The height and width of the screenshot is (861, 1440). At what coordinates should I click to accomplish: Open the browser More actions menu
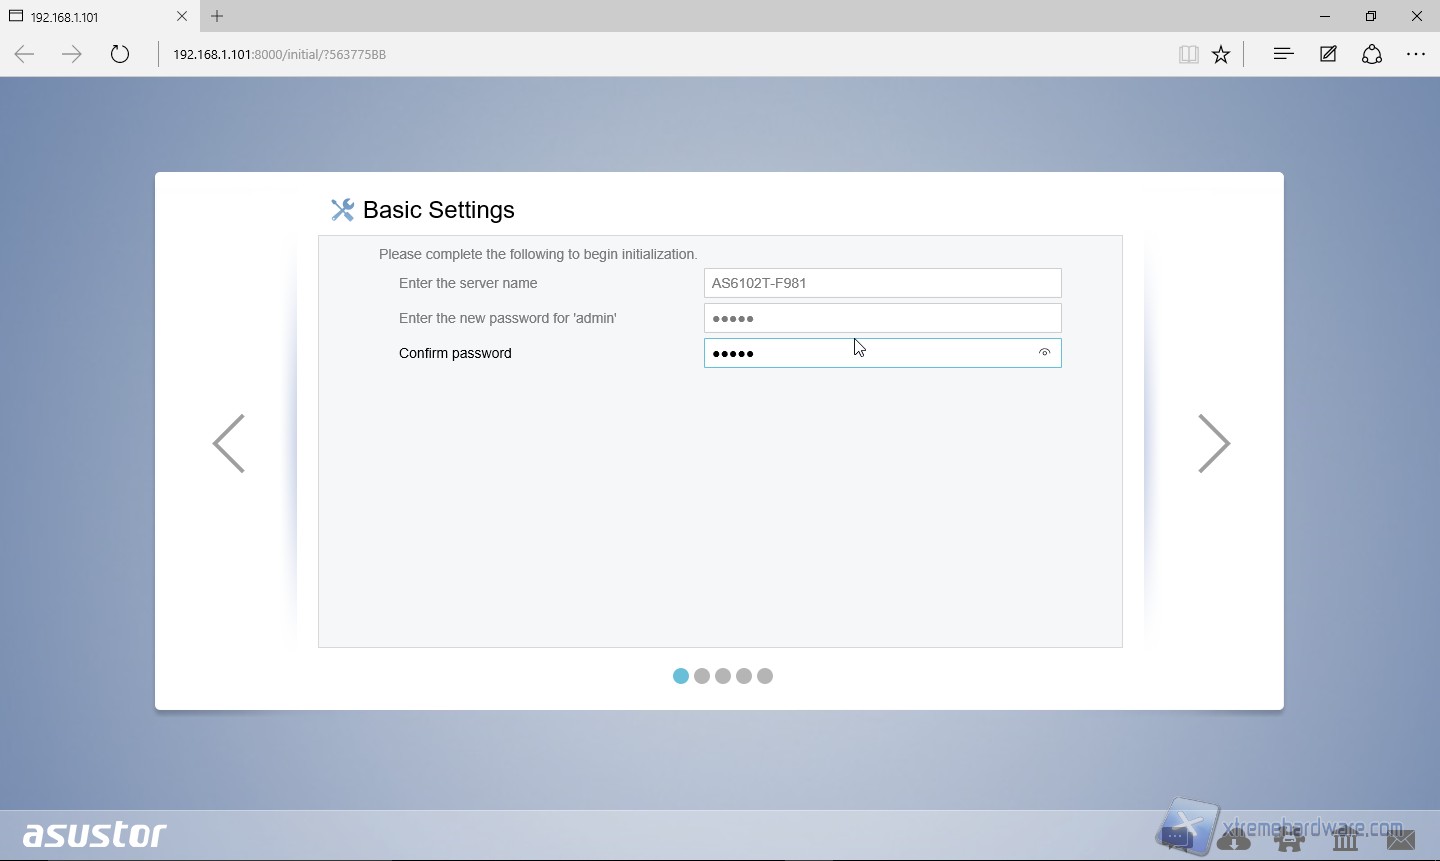1416,55
